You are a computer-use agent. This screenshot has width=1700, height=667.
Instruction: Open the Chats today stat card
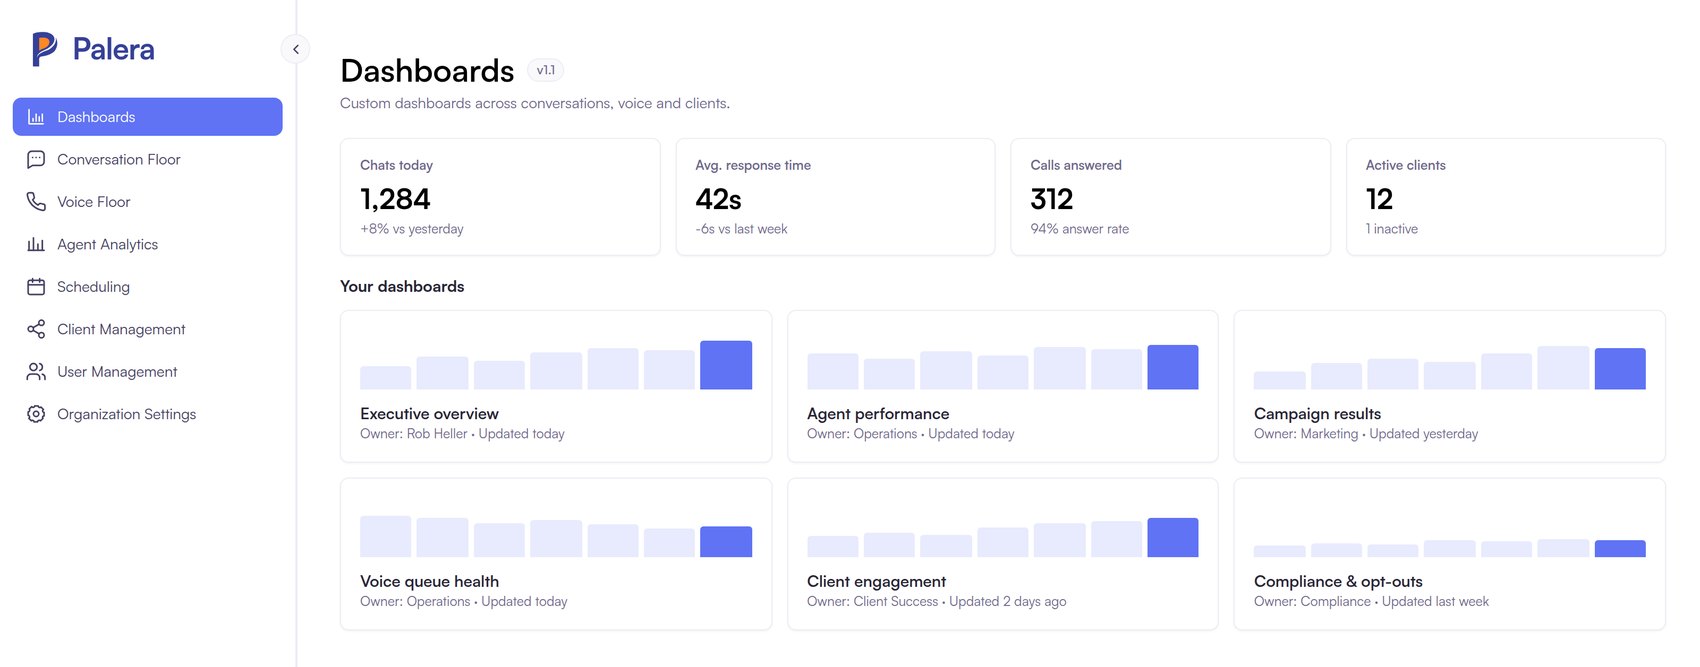(500, 197)
